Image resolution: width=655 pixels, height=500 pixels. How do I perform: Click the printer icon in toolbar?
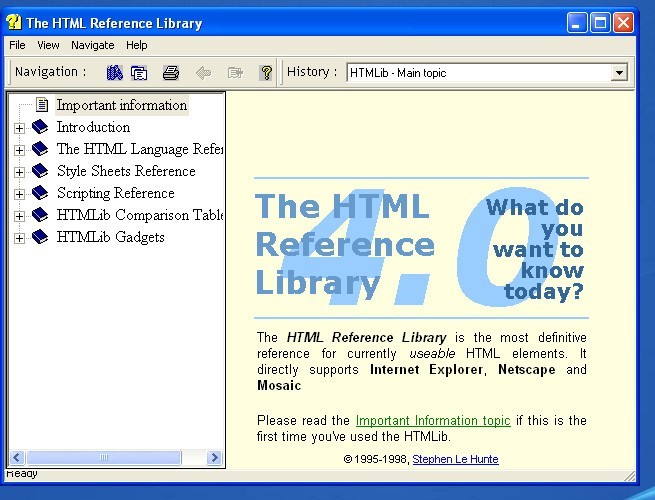[171, 73]
